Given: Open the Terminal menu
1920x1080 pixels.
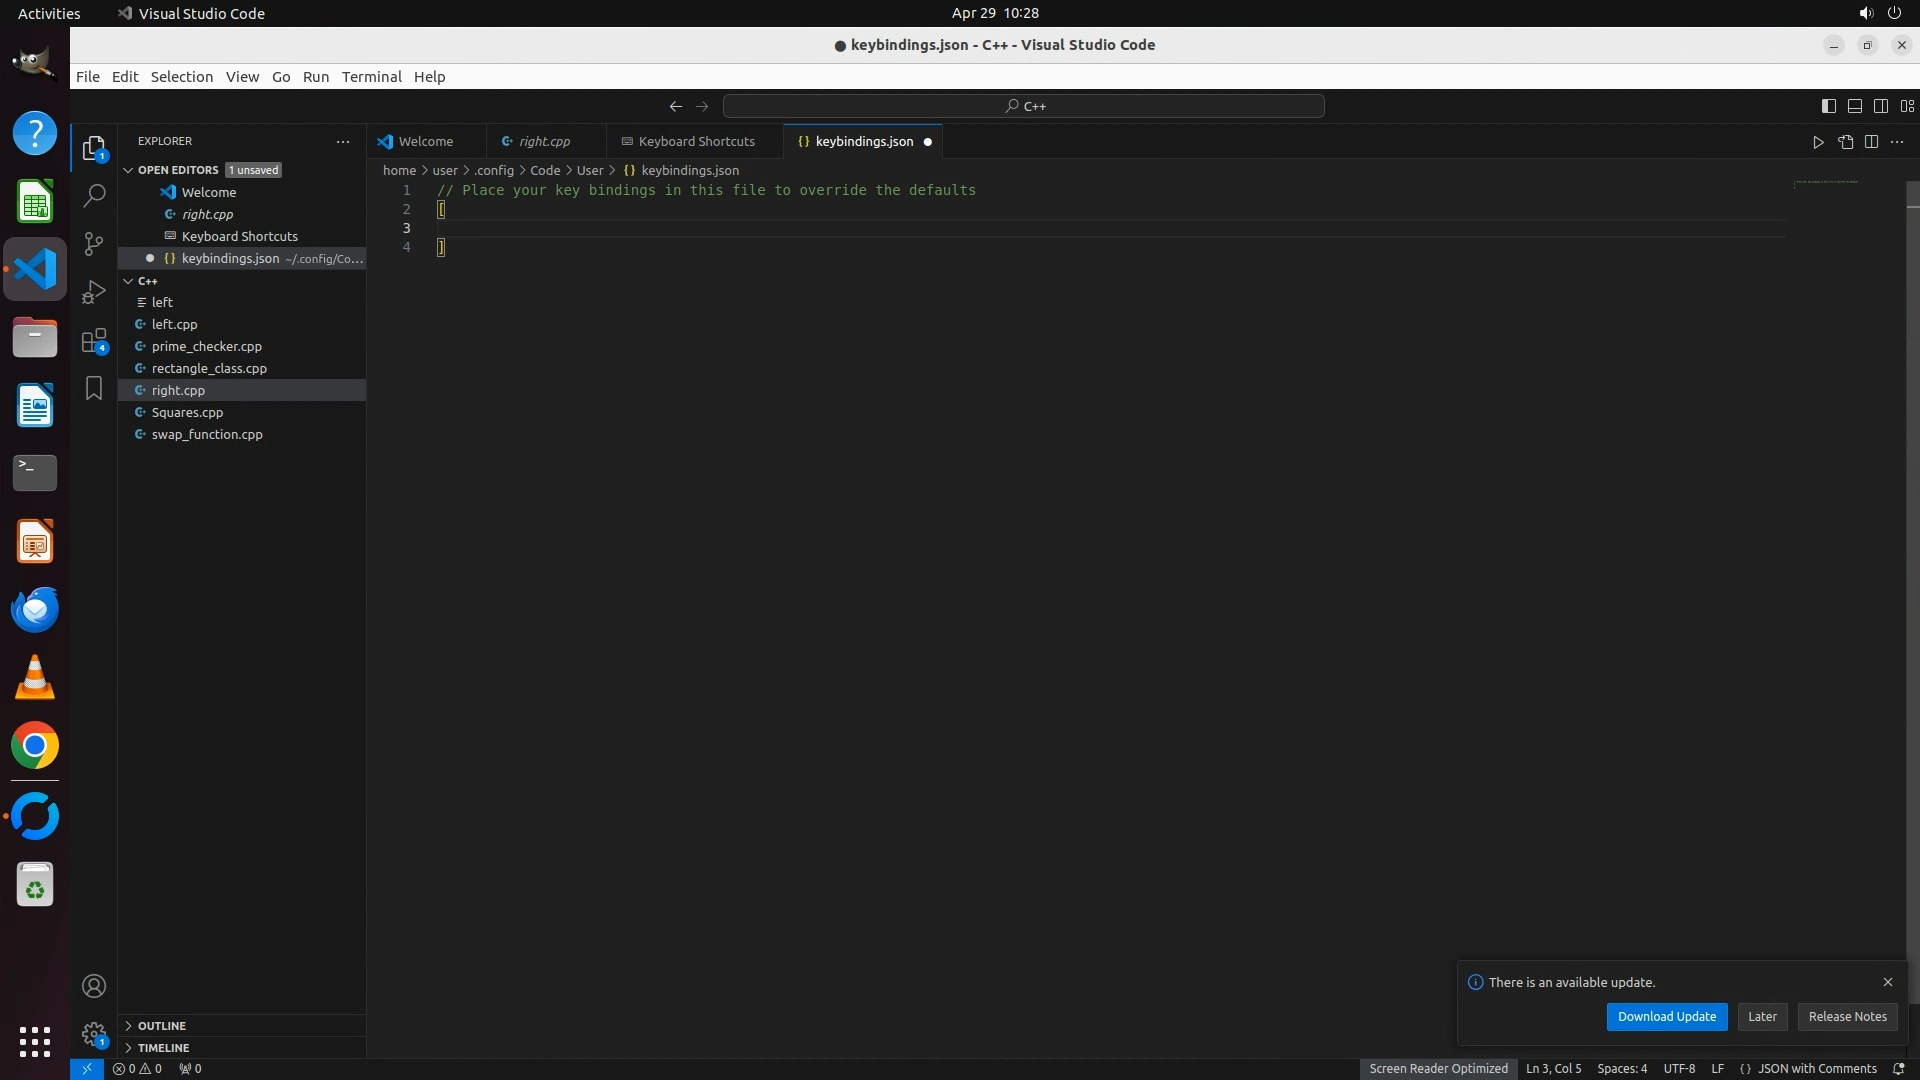Looking at the screenshot, I should point(371,77).
